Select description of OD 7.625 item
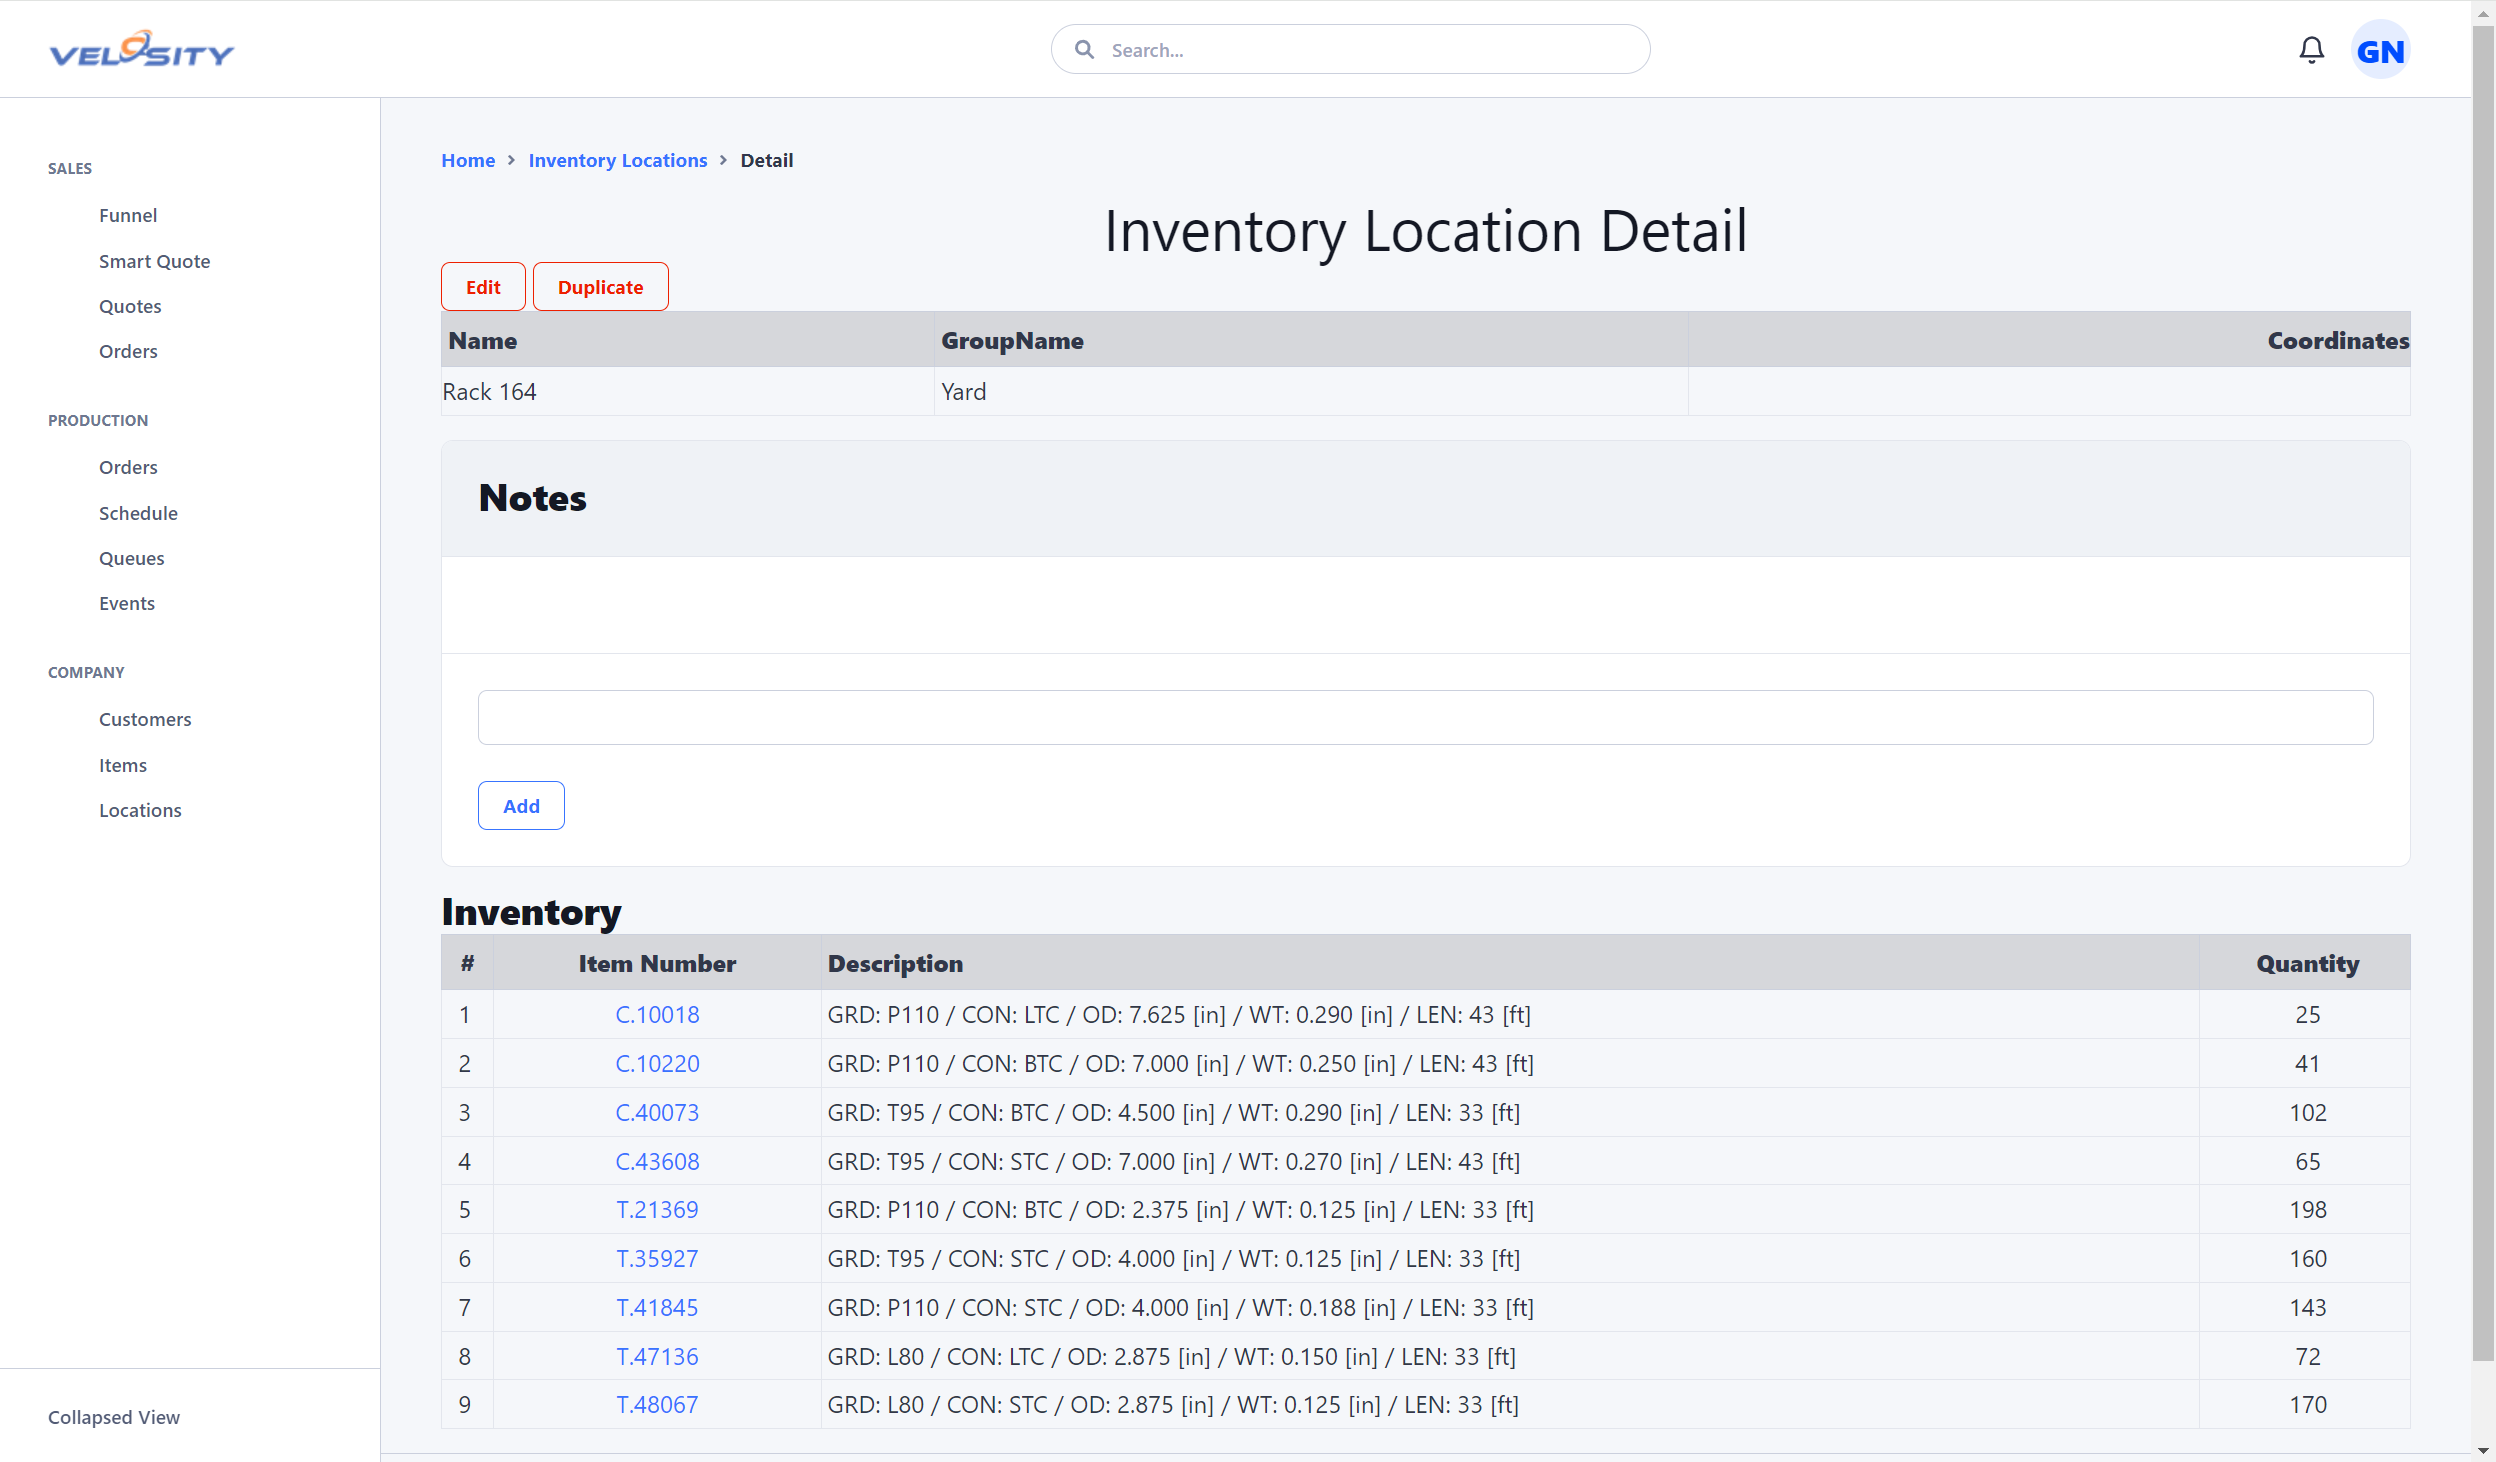 (1510, 1015)
